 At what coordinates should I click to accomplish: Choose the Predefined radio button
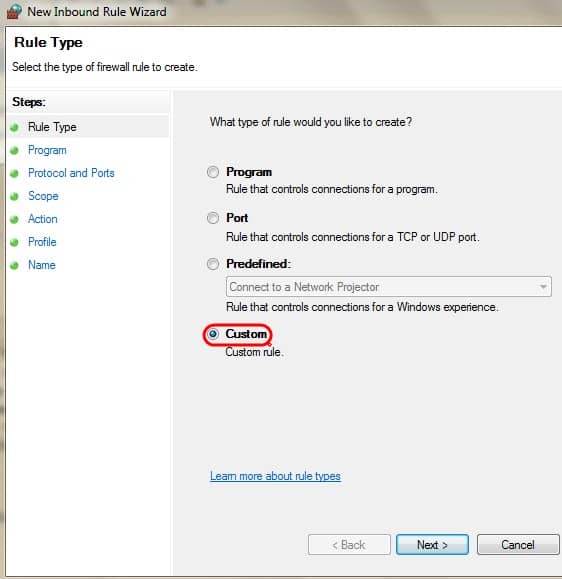coord(213,264)
